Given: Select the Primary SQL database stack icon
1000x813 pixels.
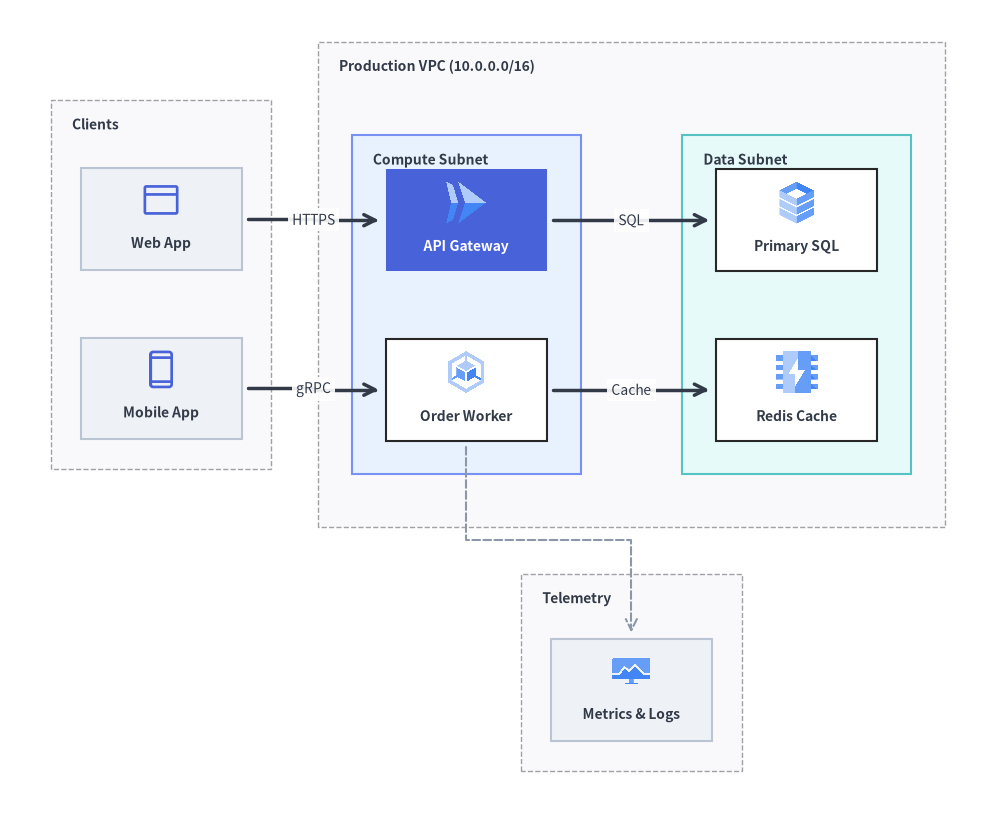Looking at the screenshot, I should (796, 203).
